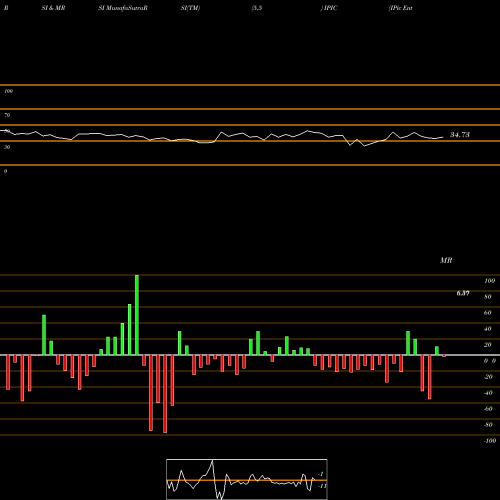Click the MR axis label 80
500x500 pixels.
[488, 297]
